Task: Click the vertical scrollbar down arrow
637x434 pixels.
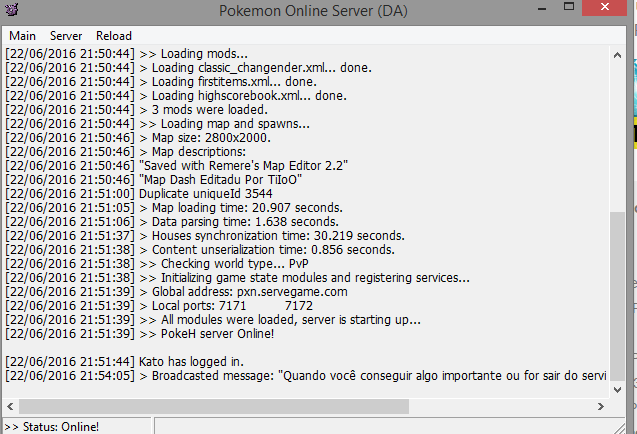Action: [617, 390]
